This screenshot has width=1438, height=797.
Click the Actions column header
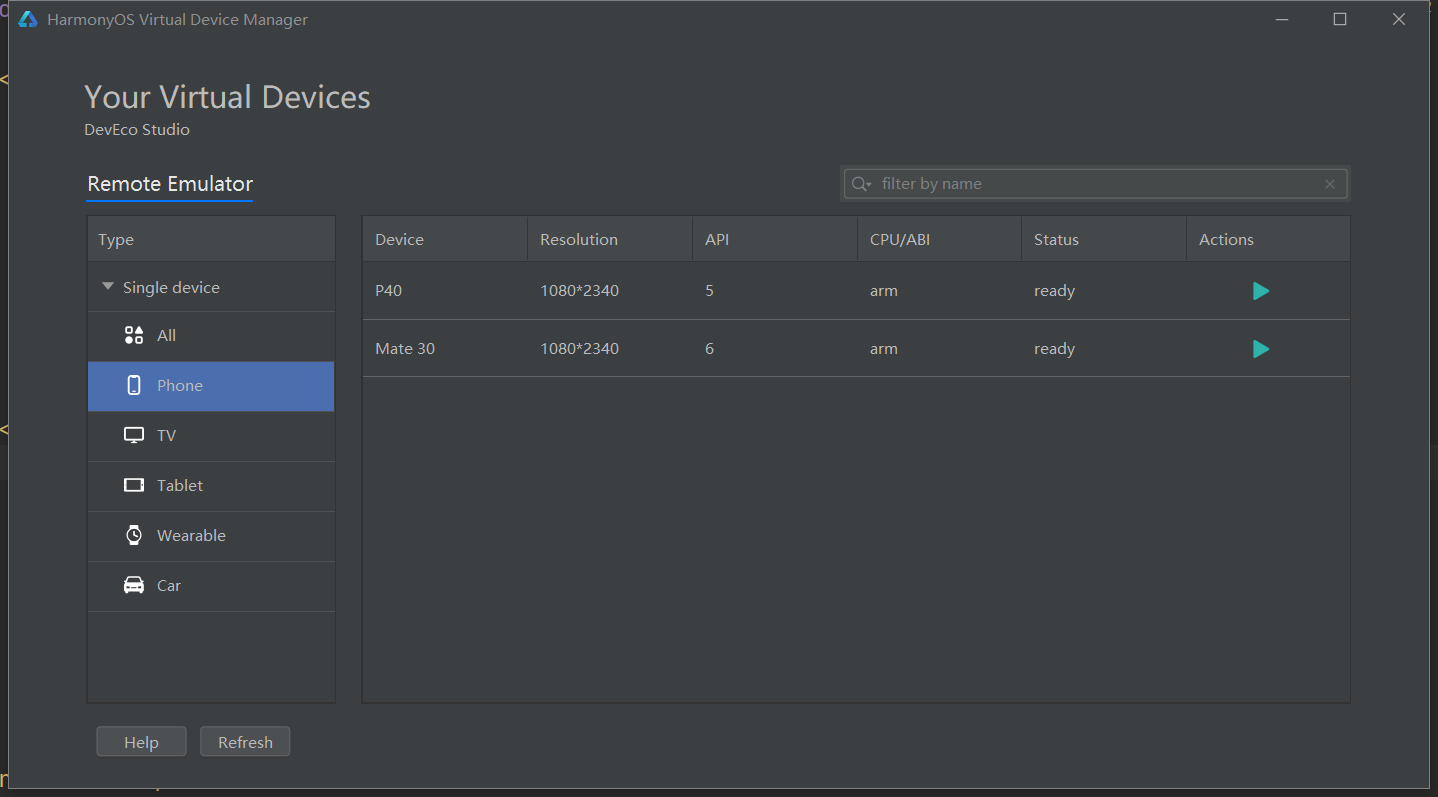(x=1268, y=240)
